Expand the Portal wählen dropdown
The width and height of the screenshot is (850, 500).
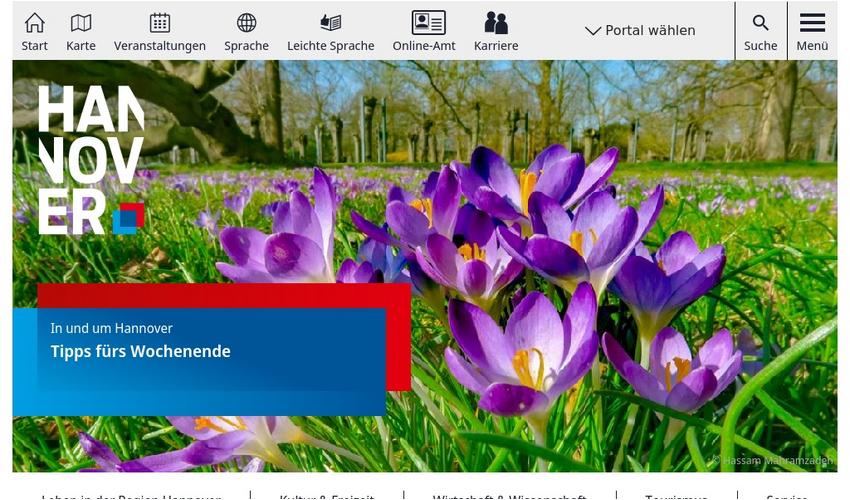pos(640,30)
